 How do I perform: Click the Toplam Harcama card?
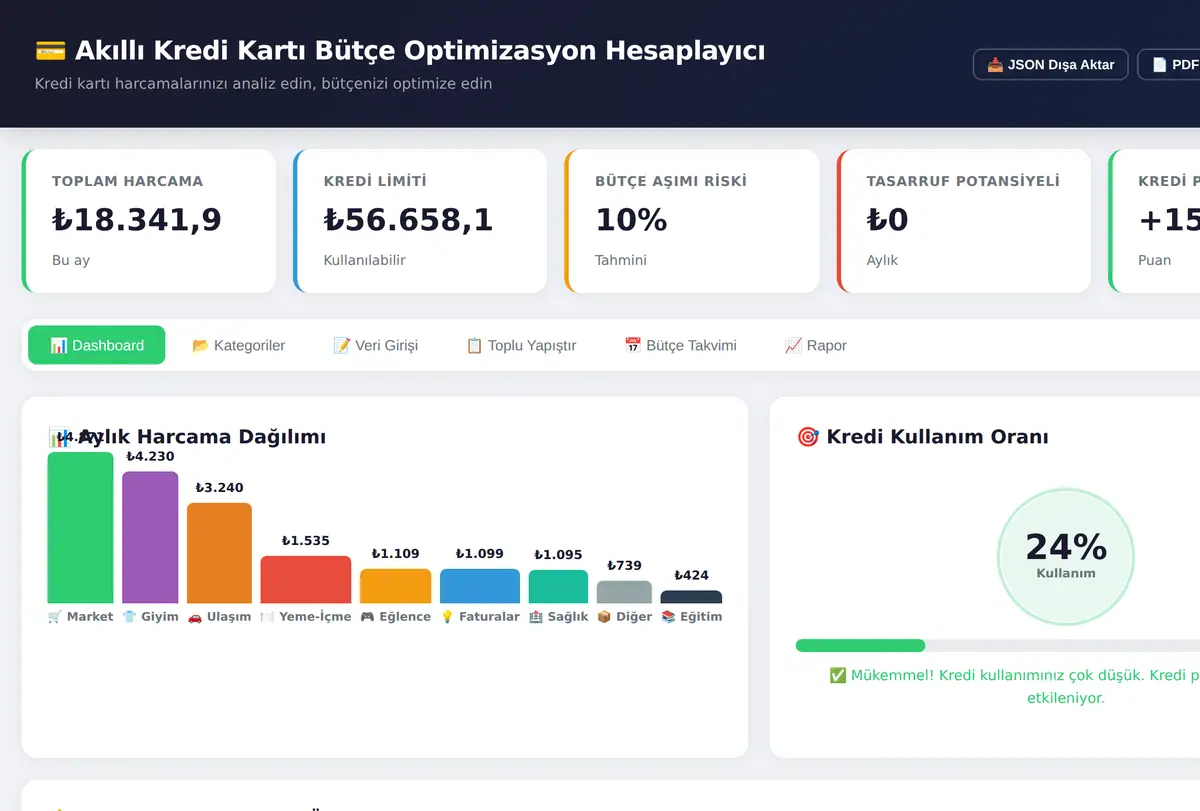pyautogui.click(x=149, y=221)
